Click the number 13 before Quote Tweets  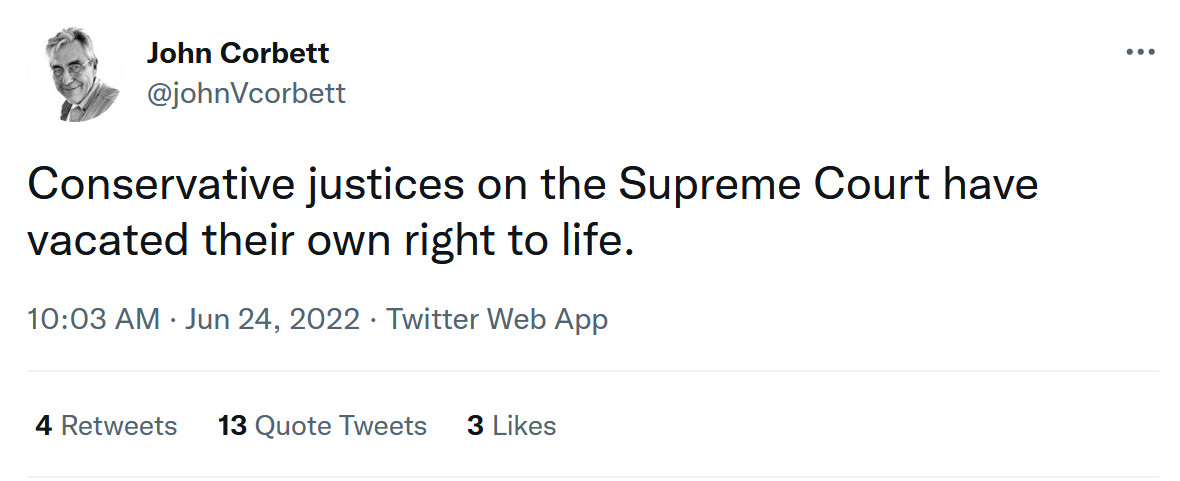(232, 425)
